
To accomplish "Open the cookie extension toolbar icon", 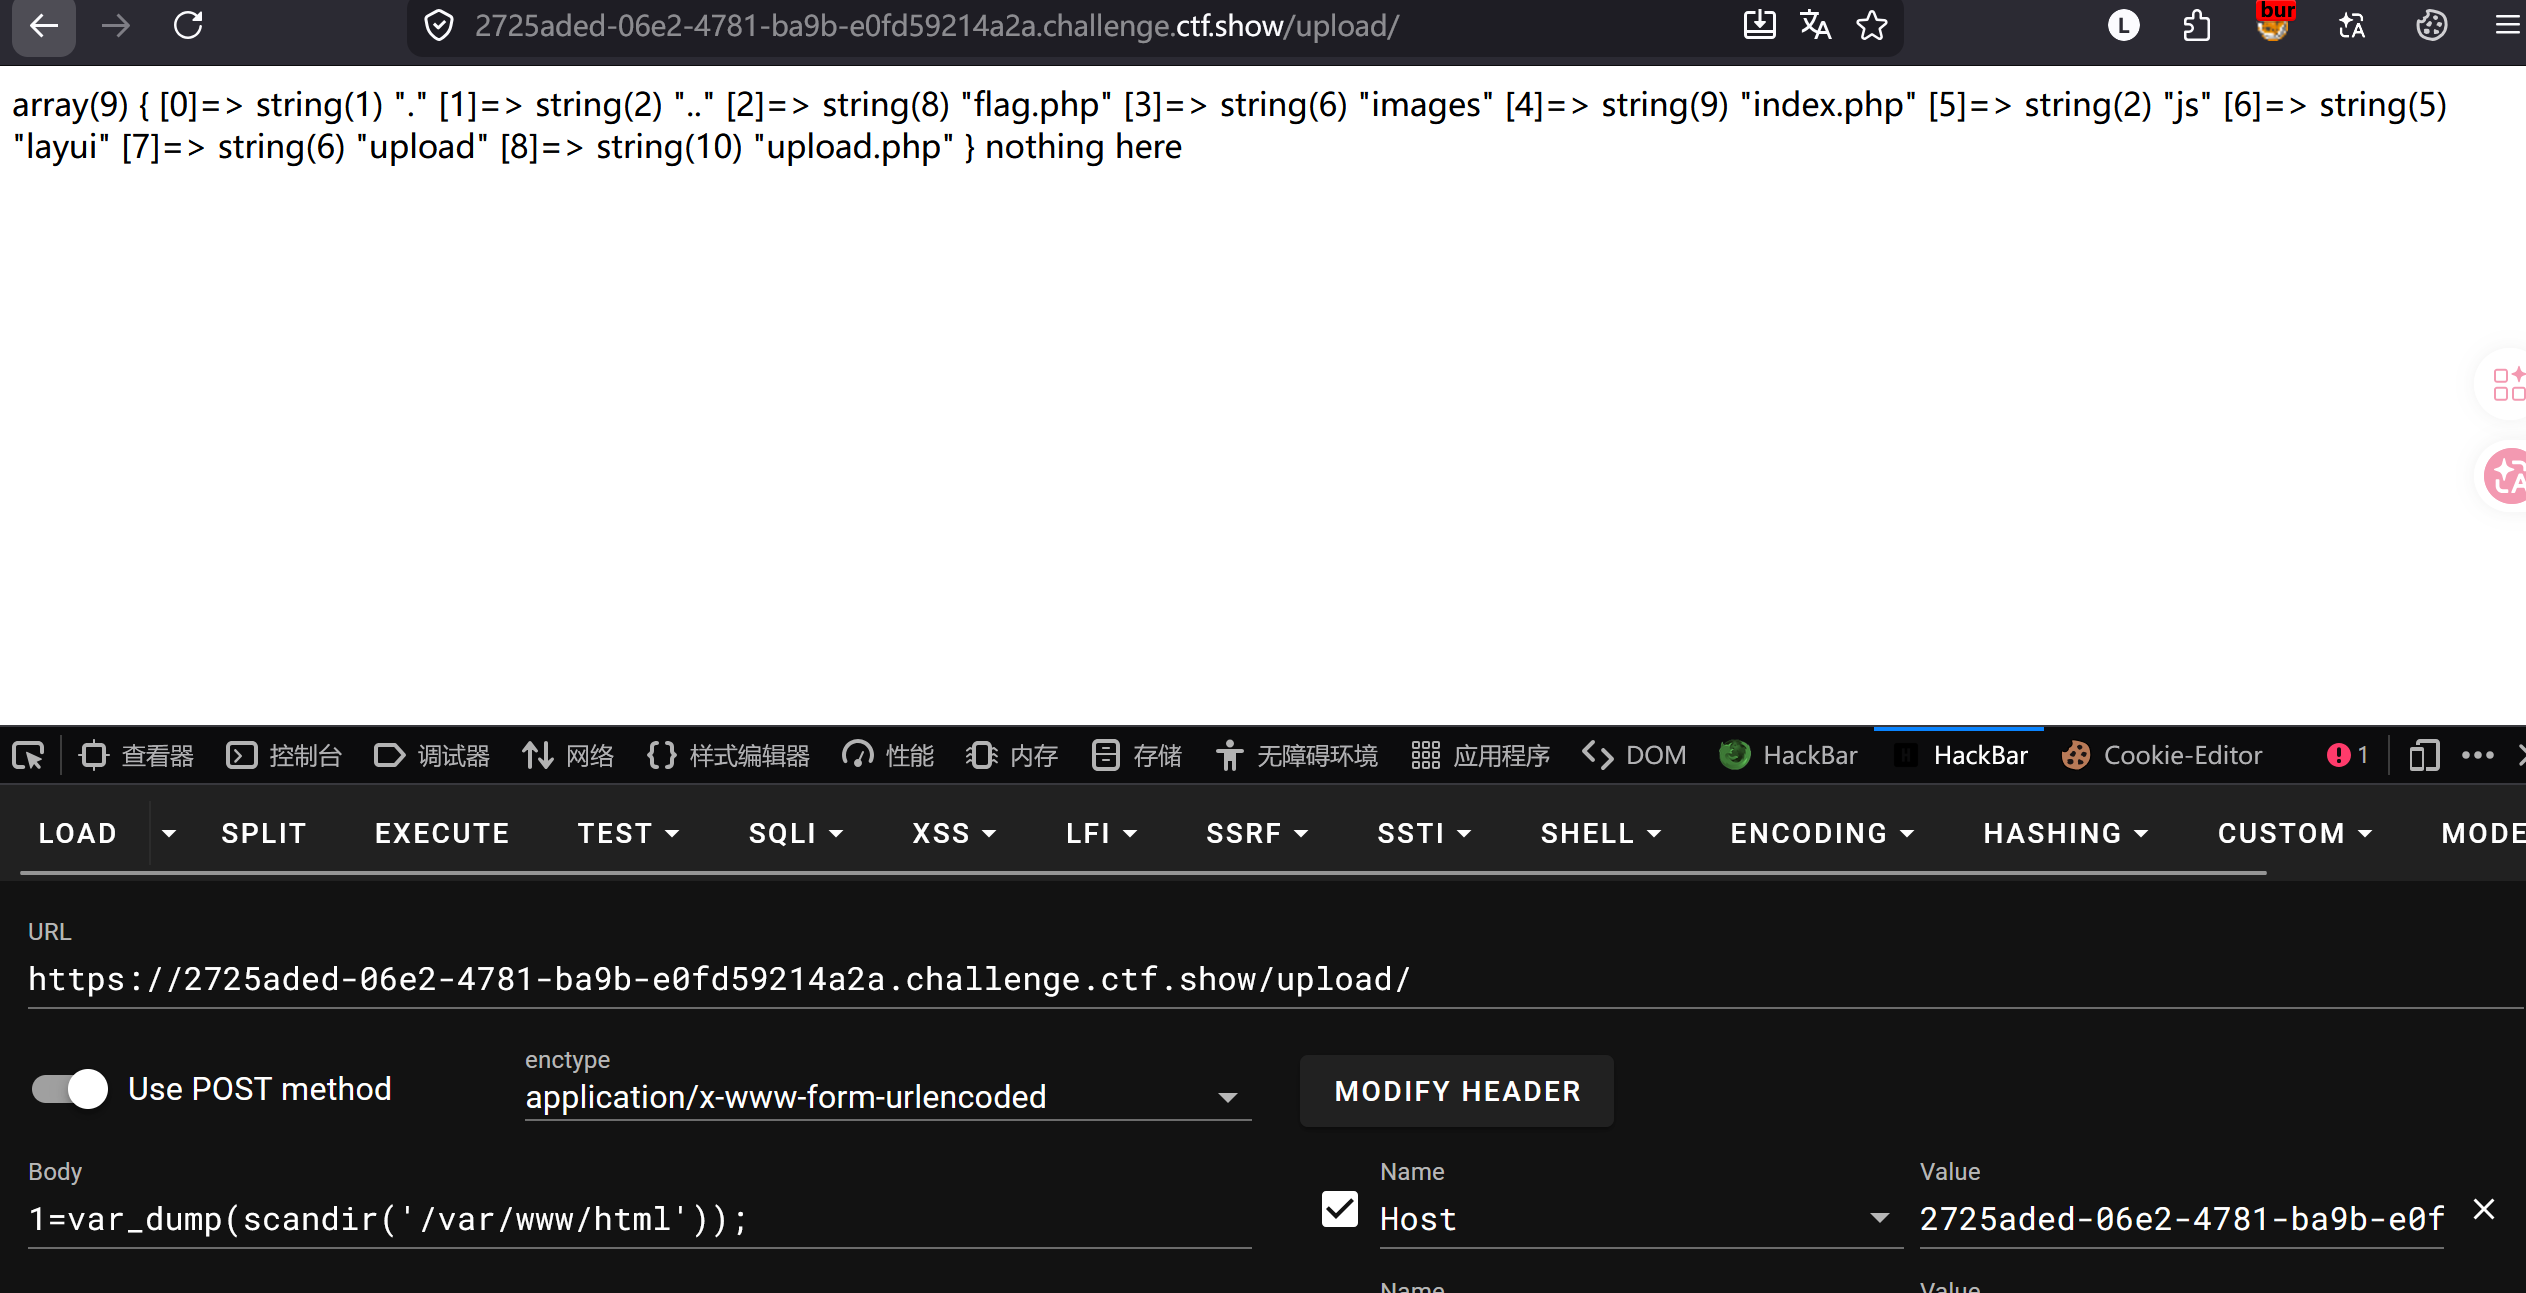I will [x=2431, y=26].
